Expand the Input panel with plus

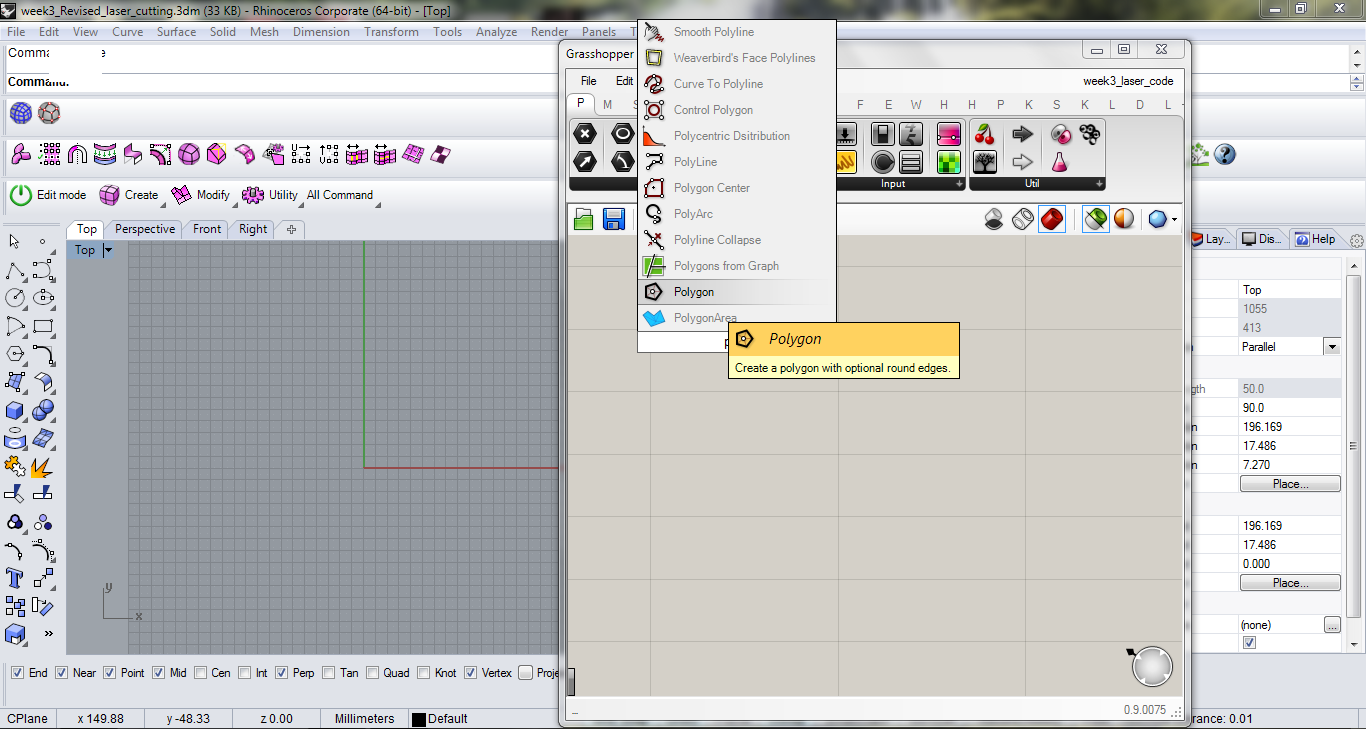click(x=960, y=184)
